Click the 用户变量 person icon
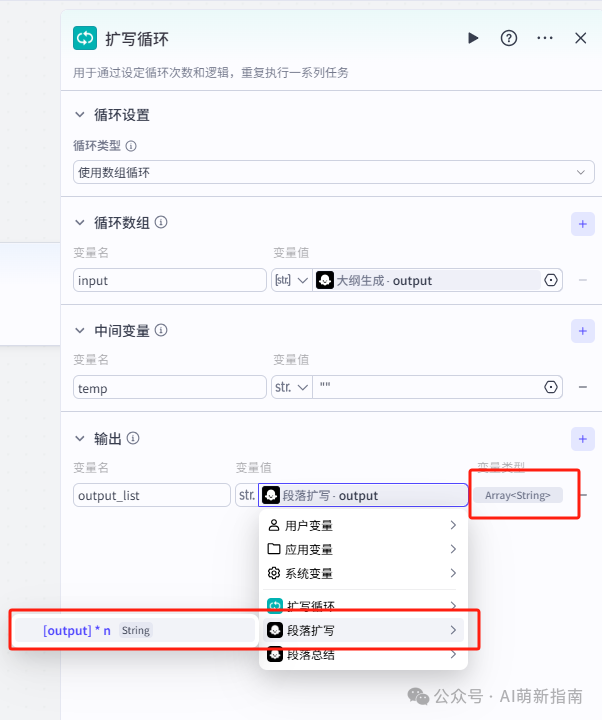Screen dimensions: 602x720 (274, 525)
